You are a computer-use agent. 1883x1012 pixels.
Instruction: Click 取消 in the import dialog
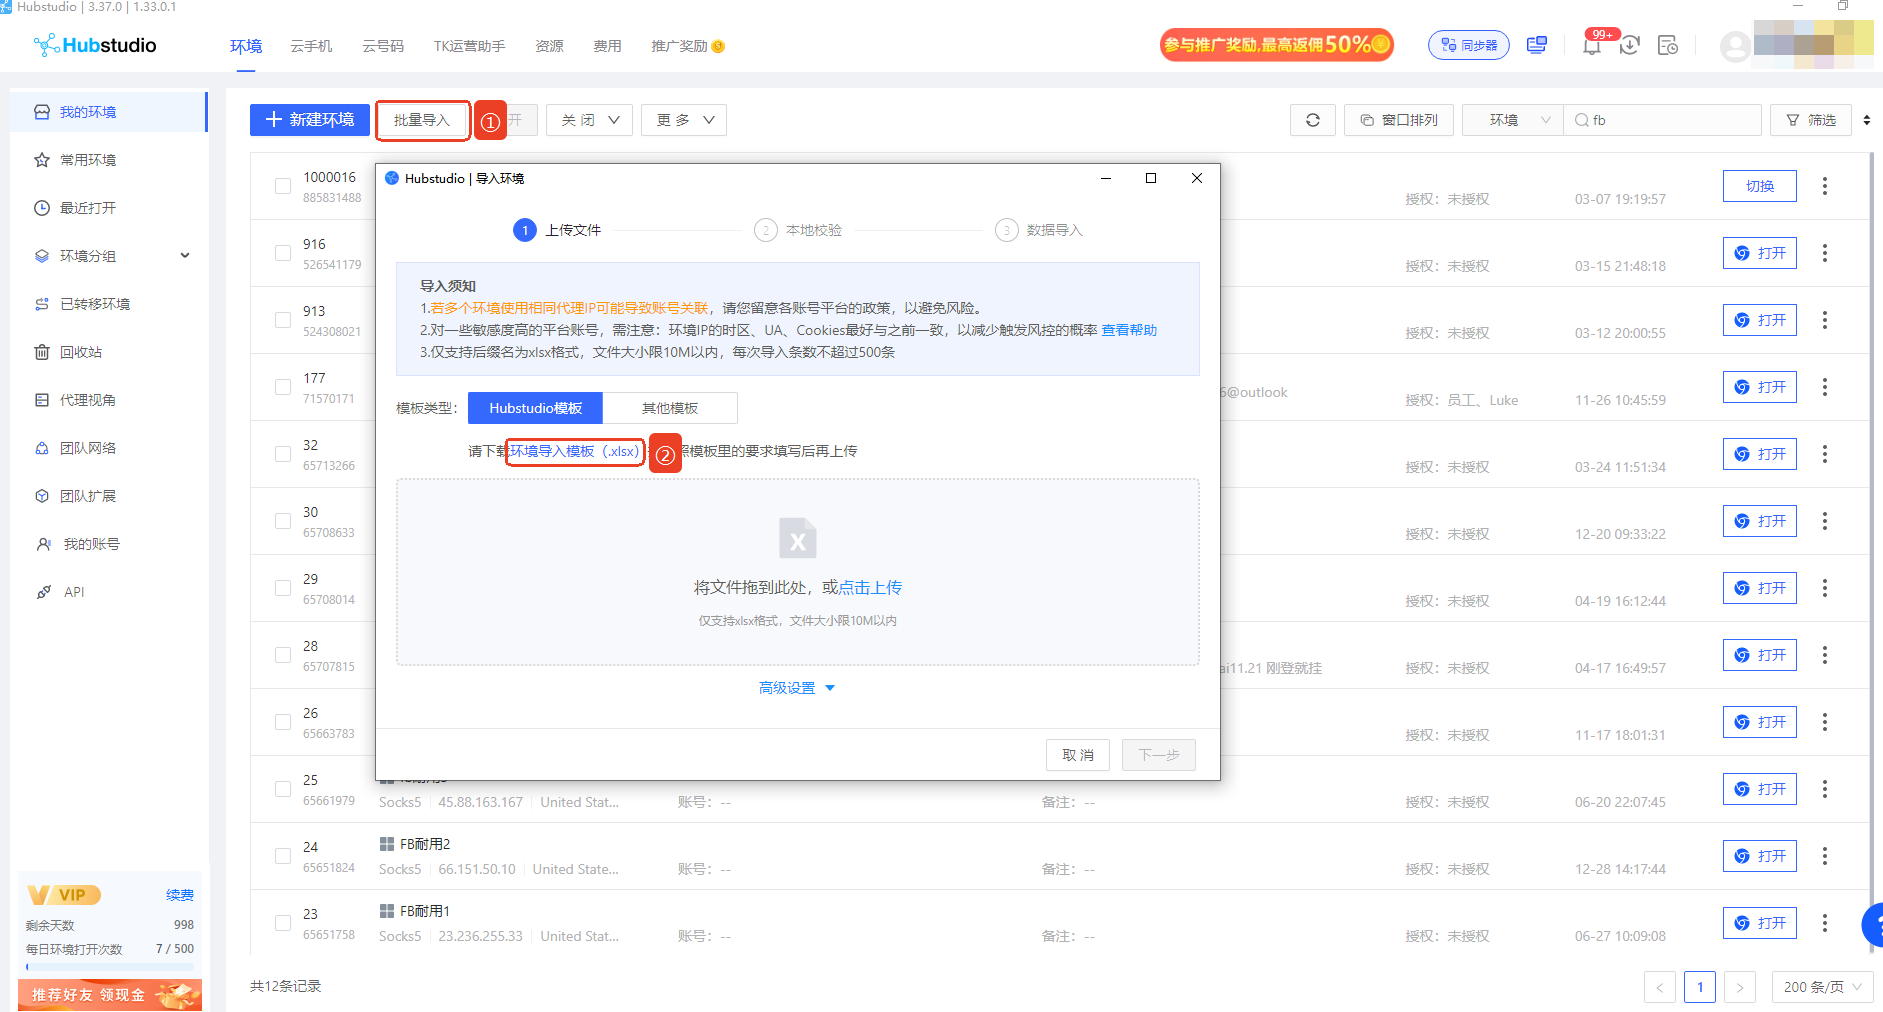click(x=1078, y=755)
